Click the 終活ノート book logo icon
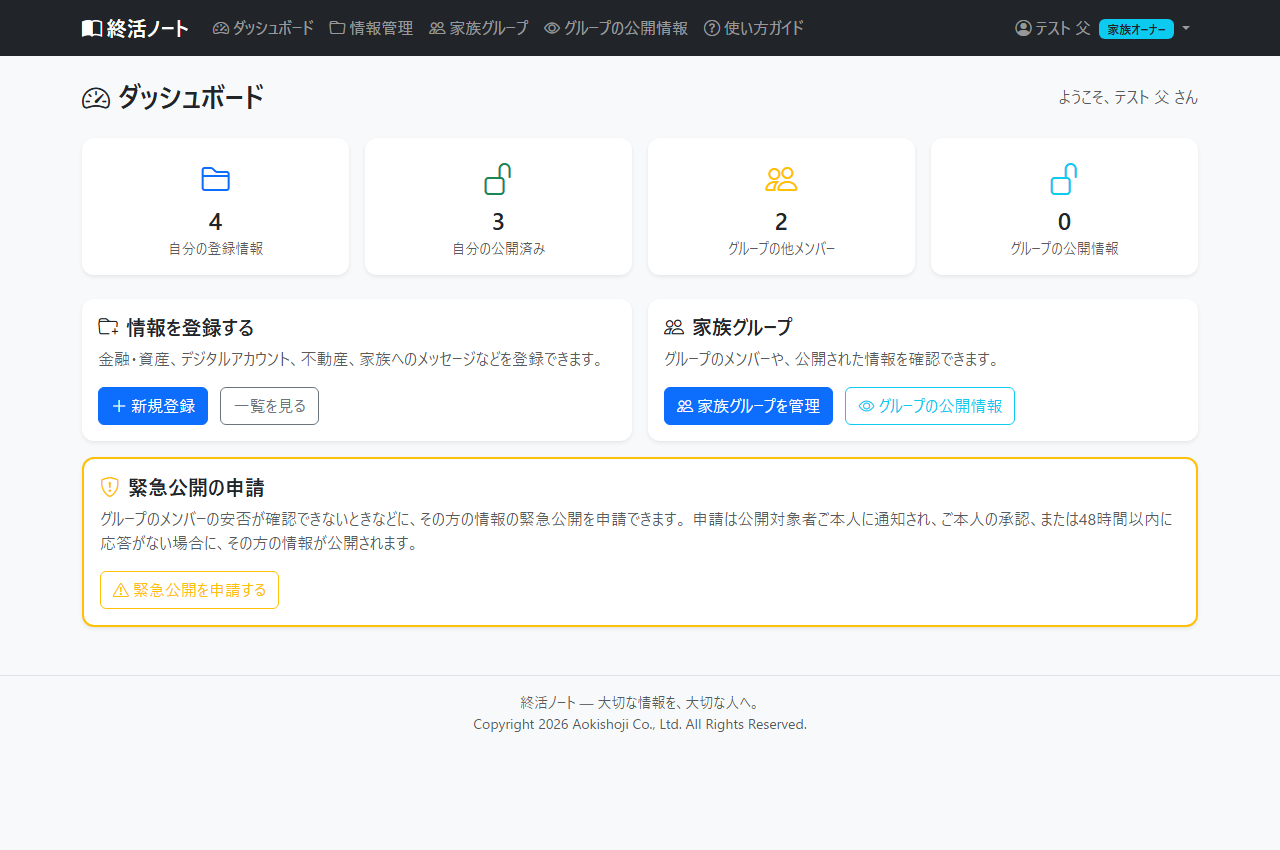Viewport: 1280px width, 850px height. pyautogui.click(x=92, y=28)
